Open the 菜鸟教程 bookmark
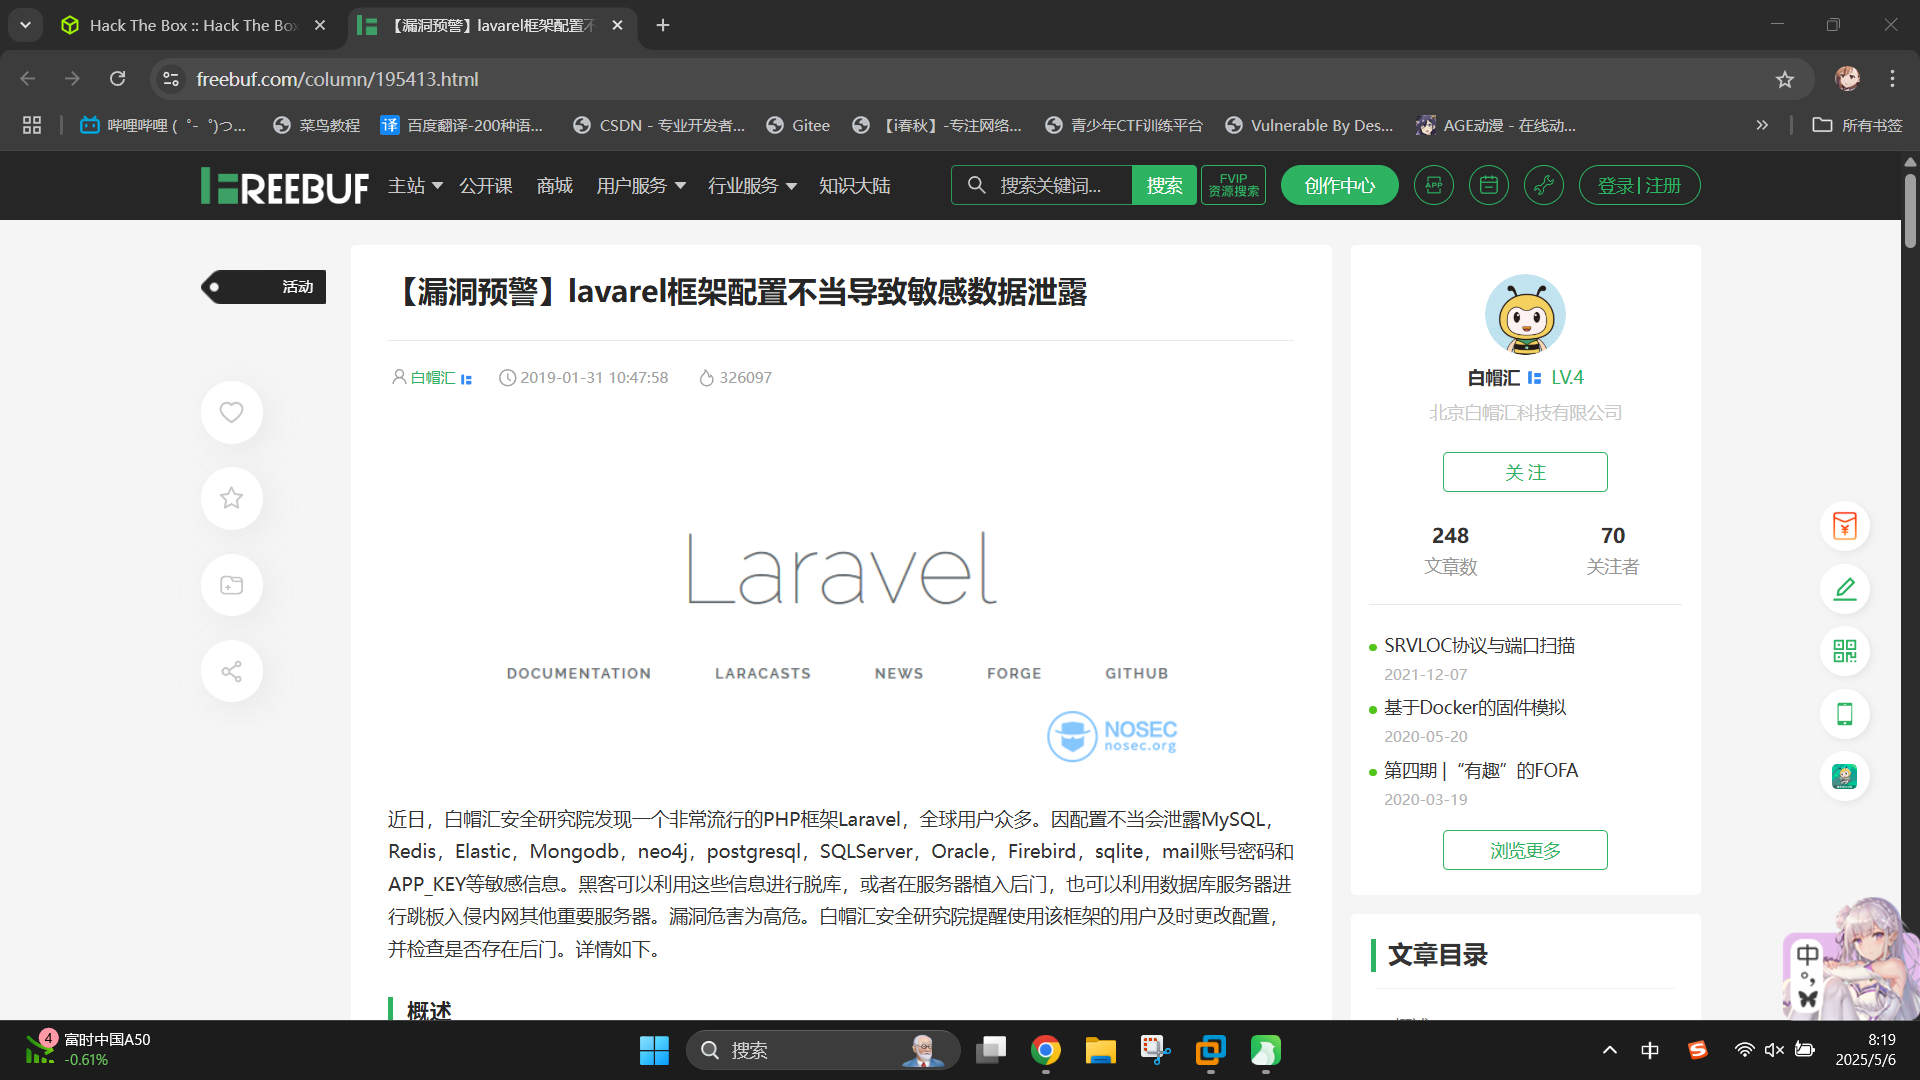 pos(316,125)
